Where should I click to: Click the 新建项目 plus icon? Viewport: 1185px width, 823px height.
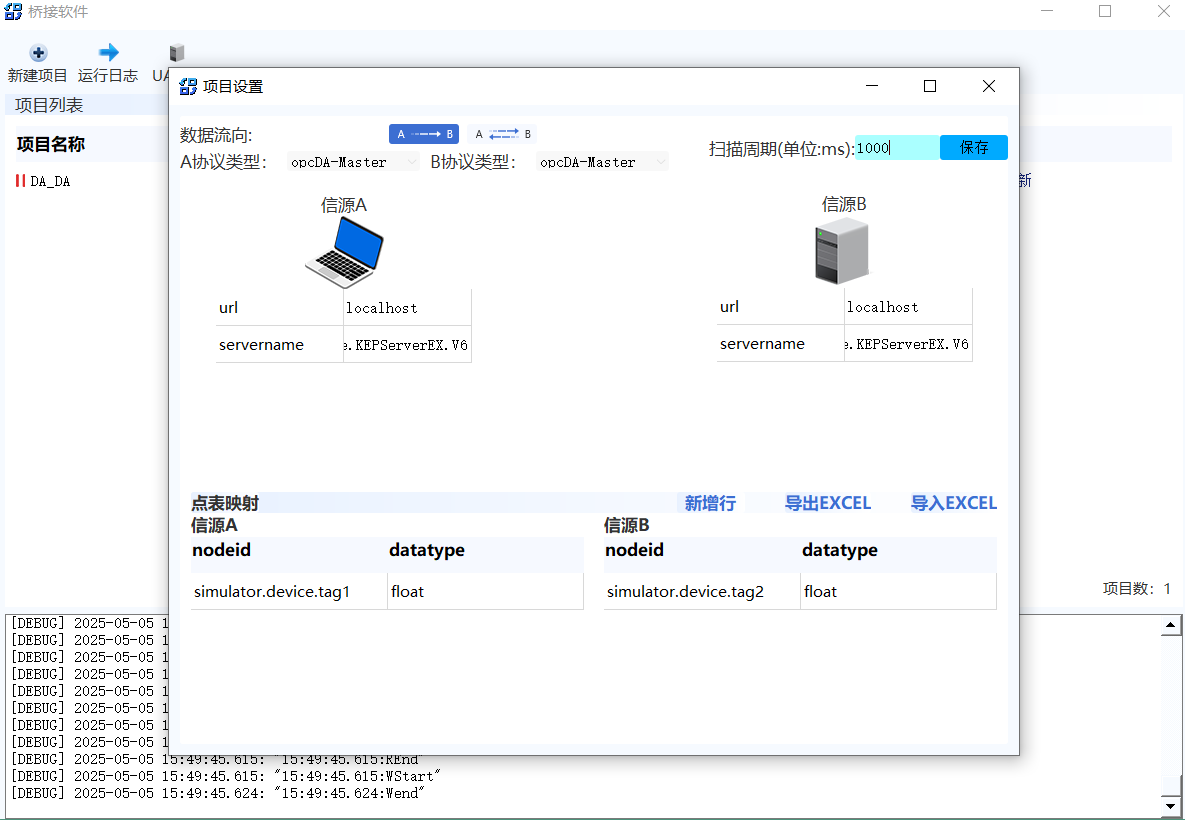[38, 53]
